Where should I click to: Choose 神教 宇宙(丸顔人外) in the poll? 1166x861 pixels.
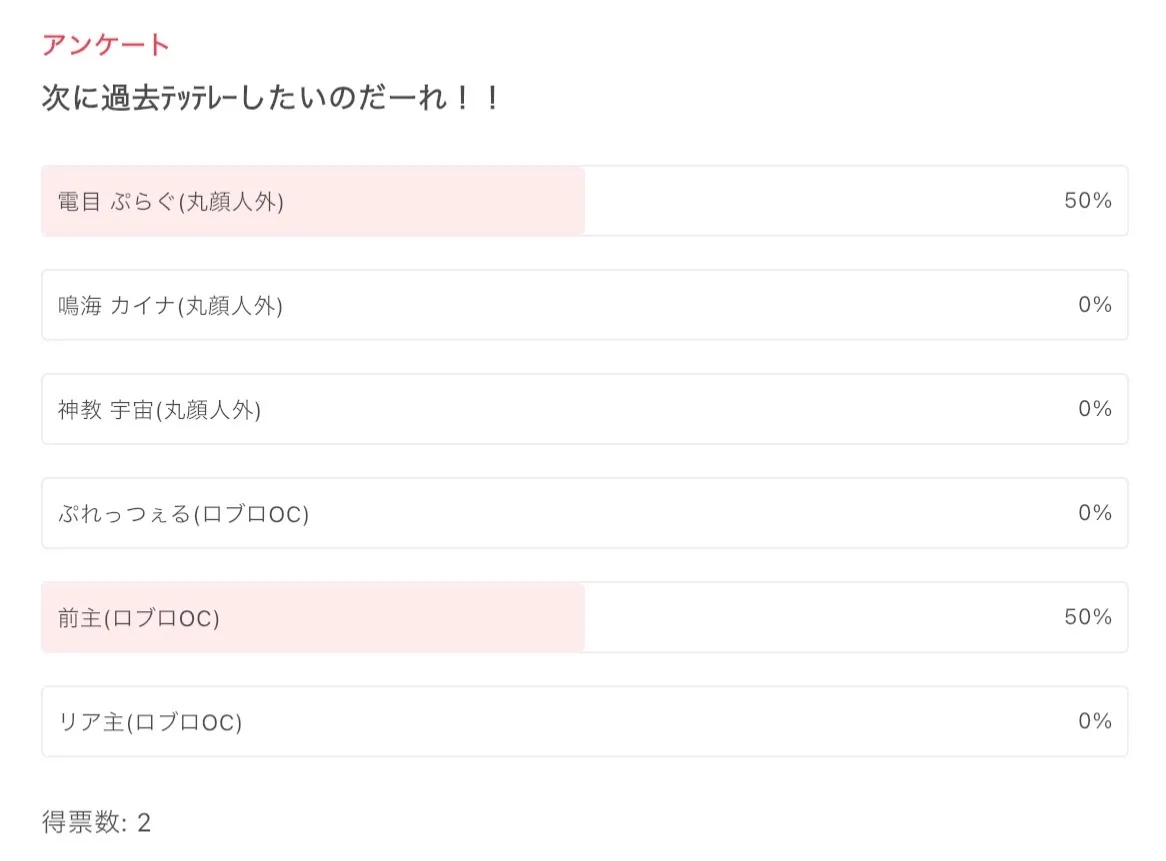160,409
